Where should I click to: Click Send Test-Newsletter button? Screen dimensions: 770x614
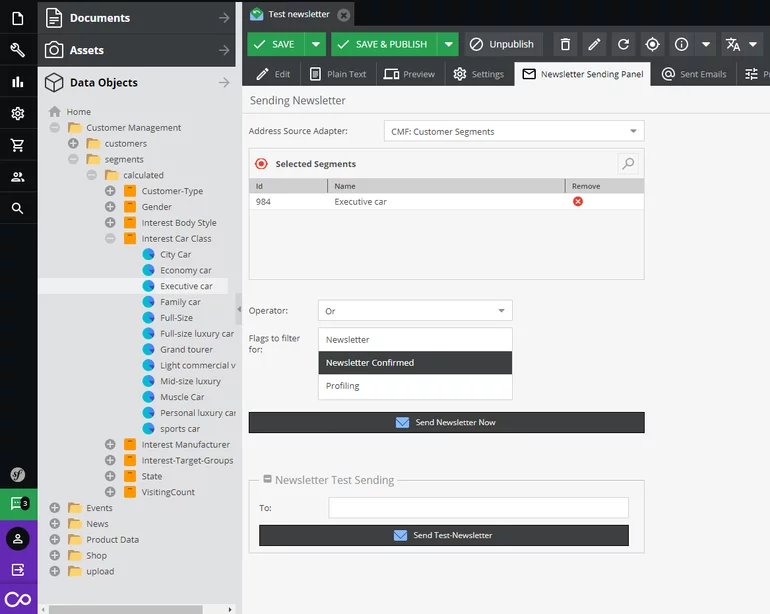tap(444, 535)
